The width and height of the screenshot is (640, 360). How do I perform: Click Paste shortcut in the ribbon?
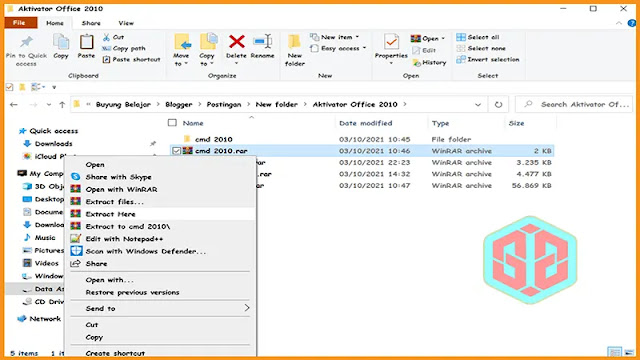pyautogui.click(x=131, y=60)
